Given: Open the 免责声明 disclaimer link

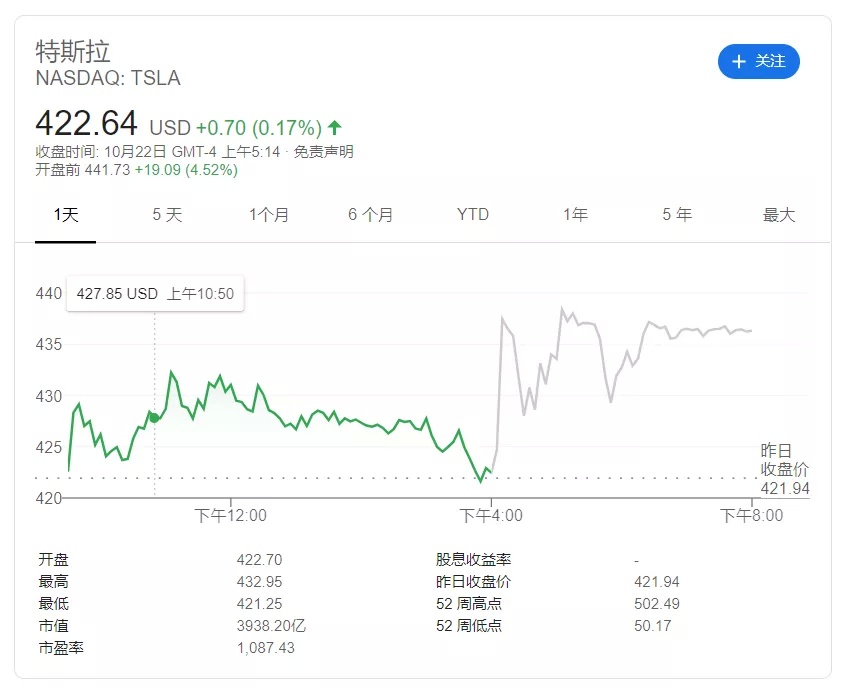Looking at the screenshot, I should click(x=324, y=151).
